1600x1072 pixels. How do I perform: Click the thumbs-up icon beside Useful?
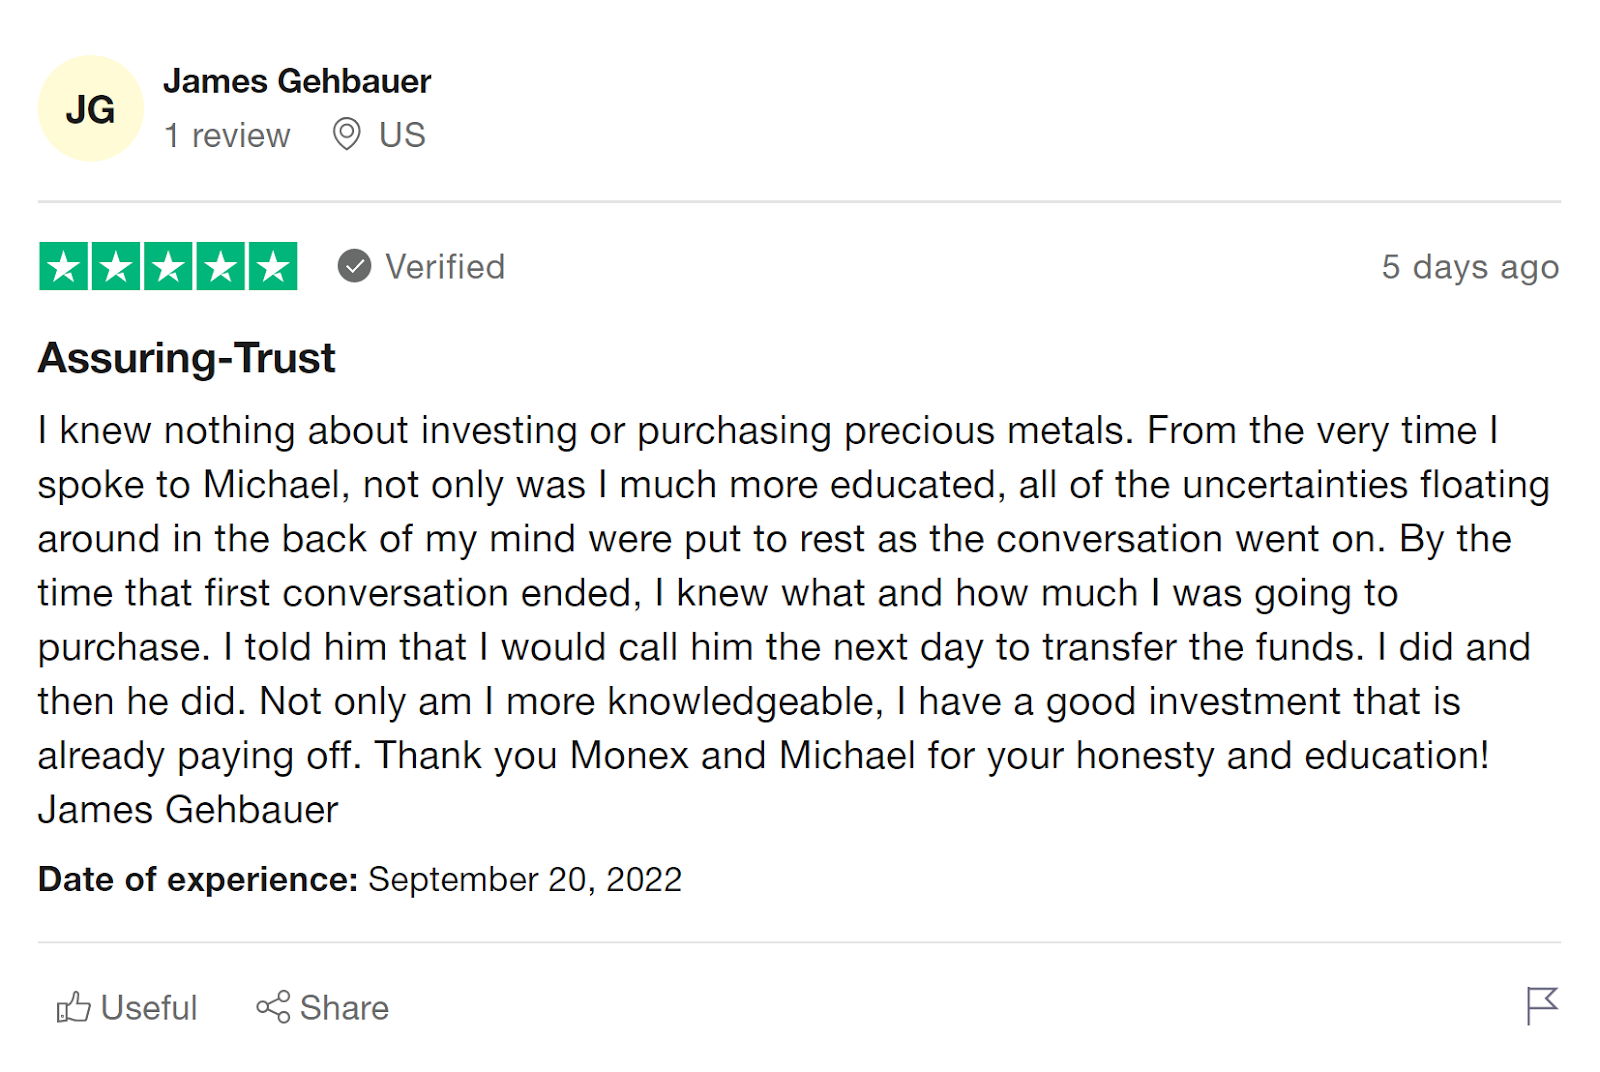pyautogui.click(x=73, y=1007)
